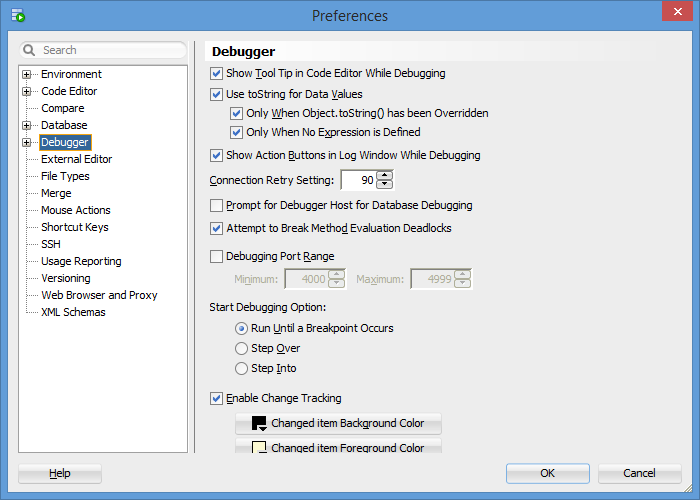Viewport: 700px width, 500px height.
Task: Decrease Connection Retry Setting with down arrow
Action: point(384,185)
